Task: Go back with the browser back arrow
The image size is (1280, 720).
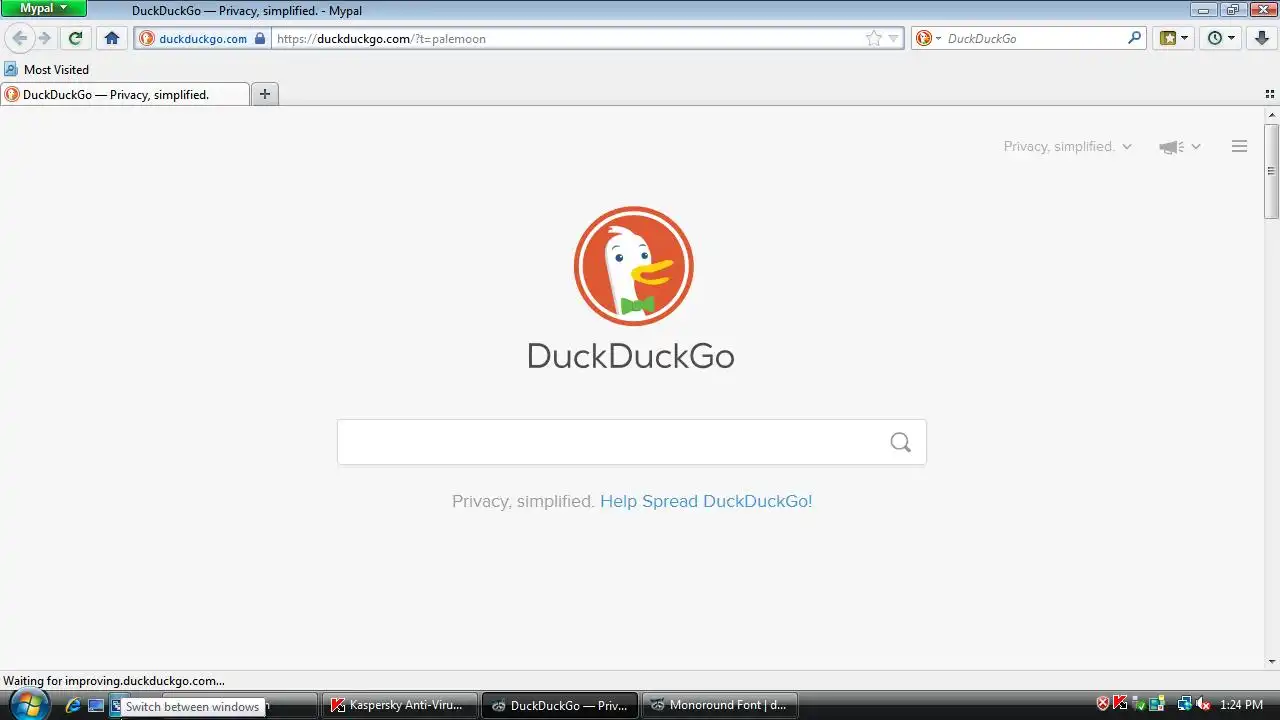Action: pos(19,38)
